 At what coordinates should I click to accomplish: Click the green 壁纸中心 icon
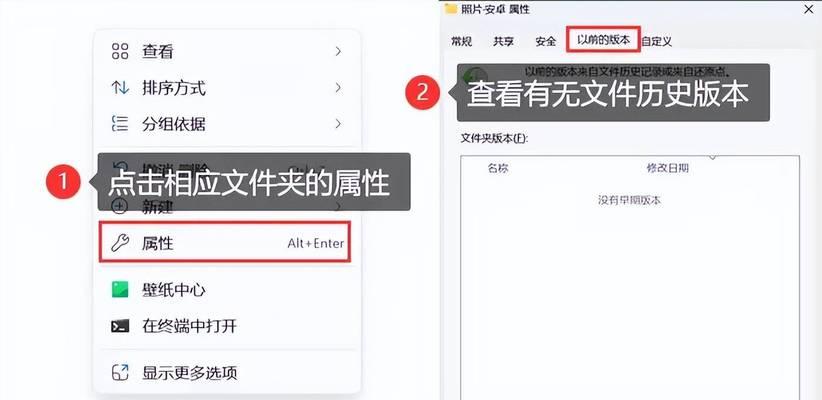(120, 289)
